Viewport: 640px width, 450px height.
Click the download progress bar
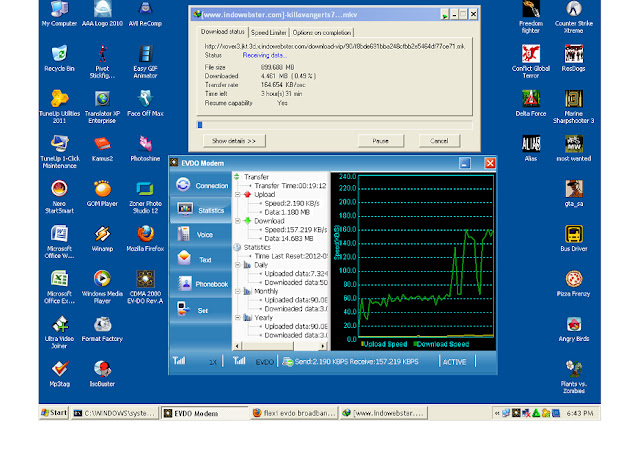pyautogui.click(x=334, y=125)
